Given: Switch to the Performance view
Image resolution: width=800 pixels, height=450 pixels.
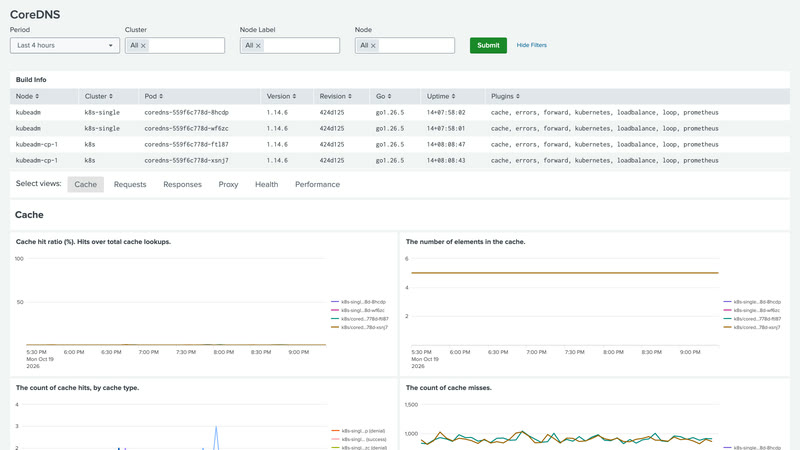Looking at the screenshot, I should click(317, 184).
